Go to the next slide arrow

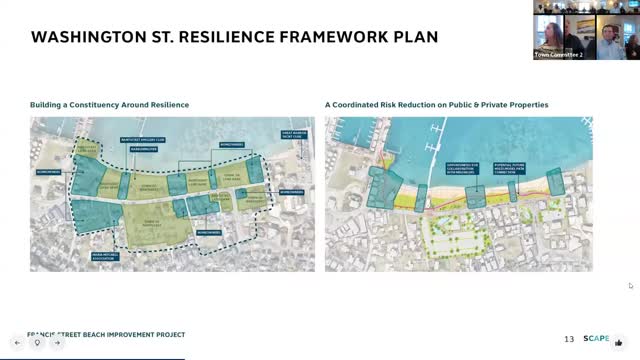pyautogui.click(x=57, y=343)
